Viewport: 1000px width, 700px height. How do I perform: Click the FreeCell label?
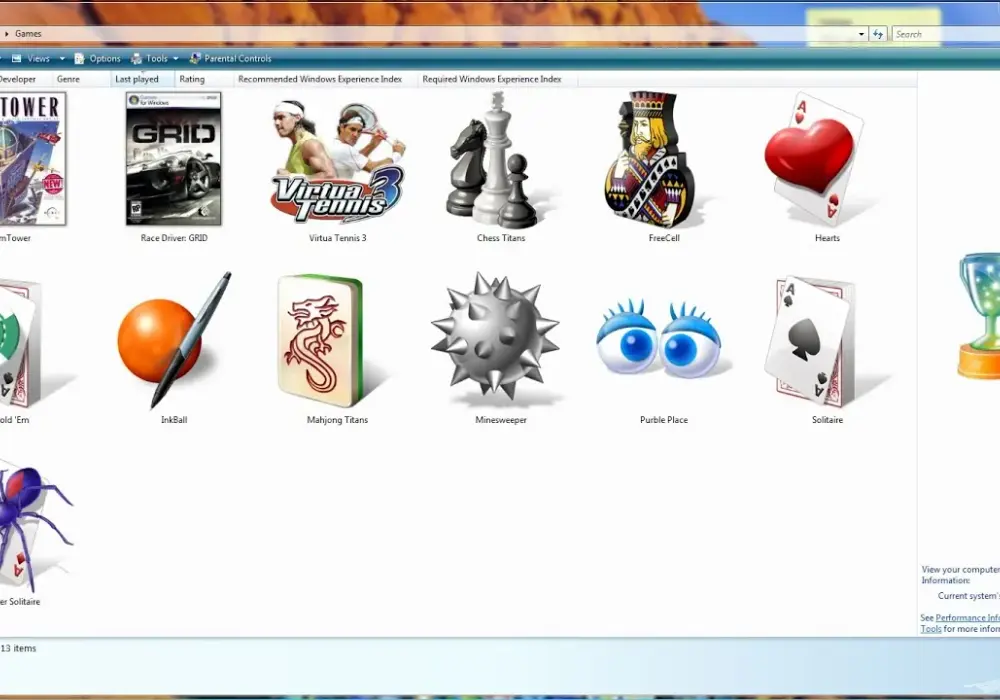click(x=664, y=238)
